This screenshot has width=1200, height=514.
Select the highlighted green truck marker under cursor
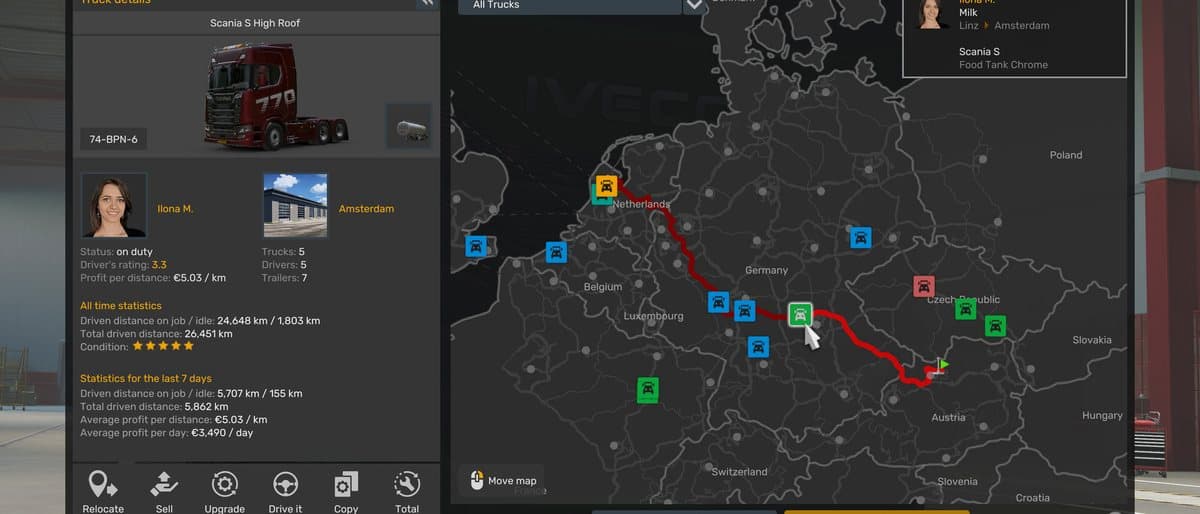click(x=799, y=316)
